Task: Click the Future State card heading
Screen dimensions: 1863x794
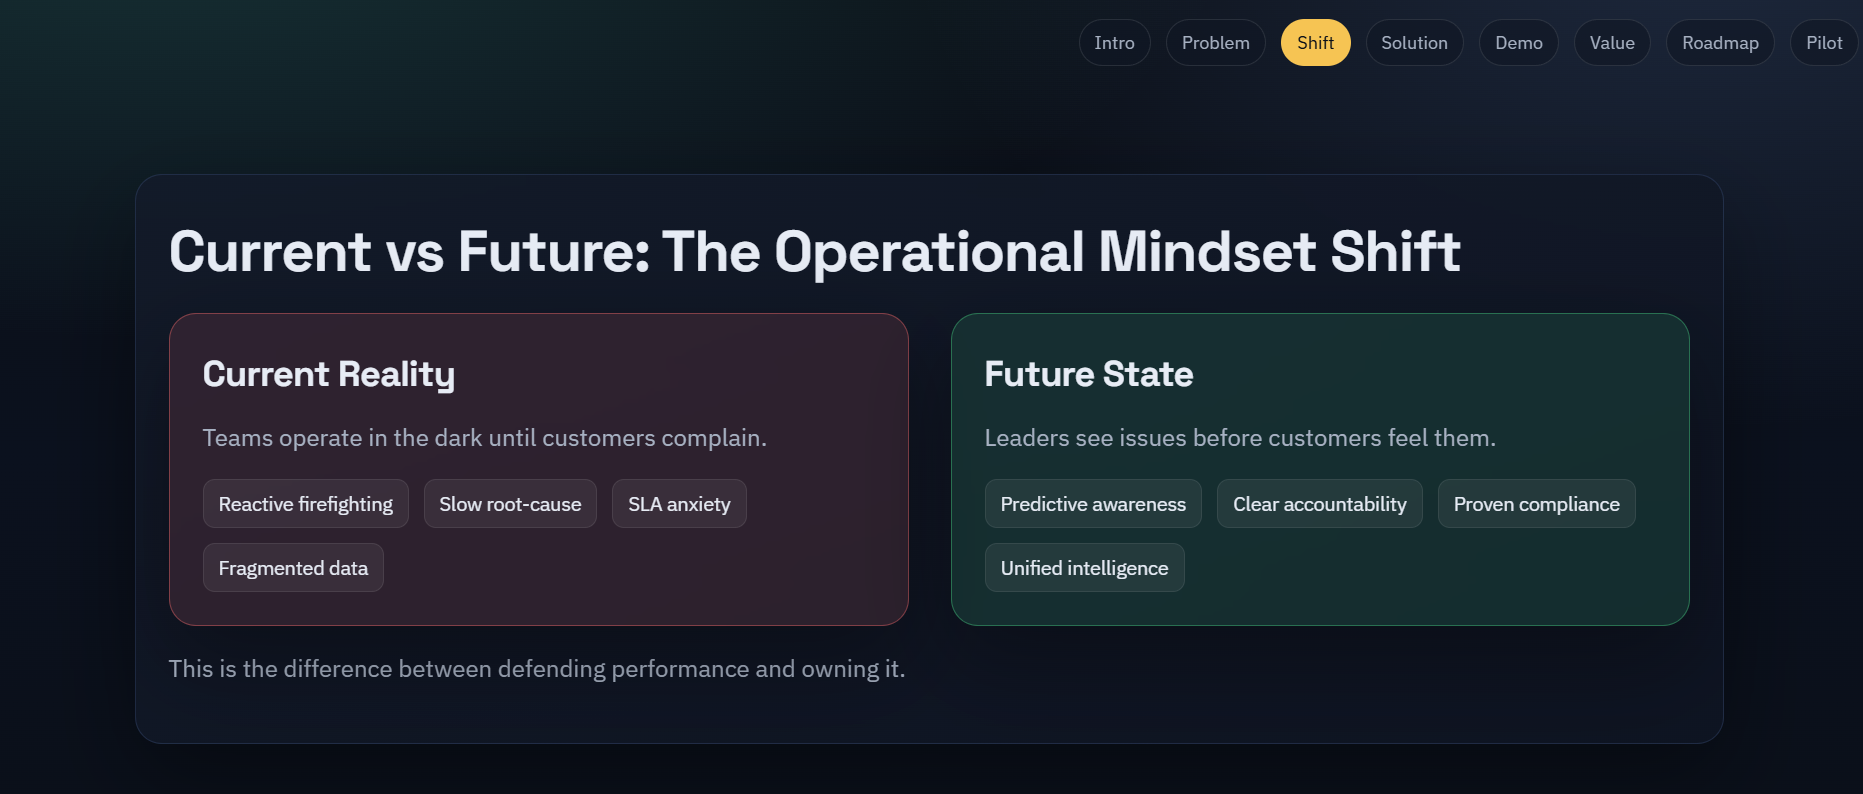Action: [x=1088, y=374]
